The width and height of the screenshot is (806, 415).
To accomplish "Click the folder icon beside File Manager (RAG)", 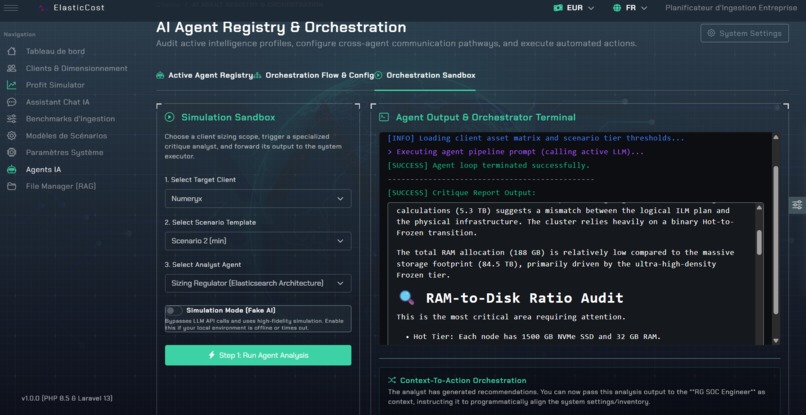I will [x=11, y=186].
